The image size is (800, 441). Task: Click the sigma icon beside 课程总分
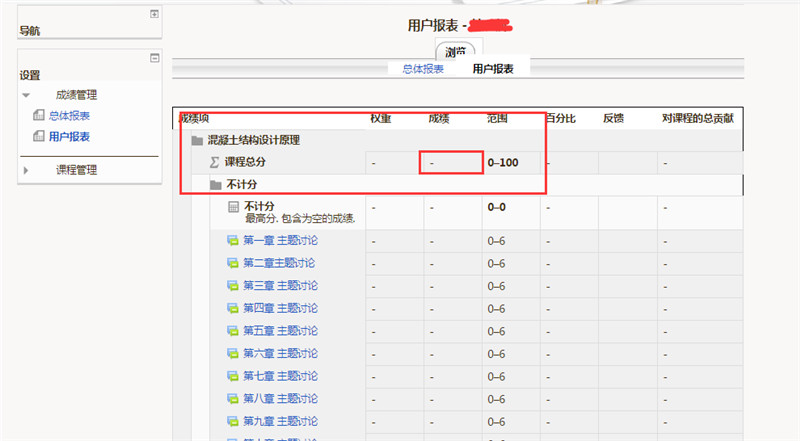(214, 162)
